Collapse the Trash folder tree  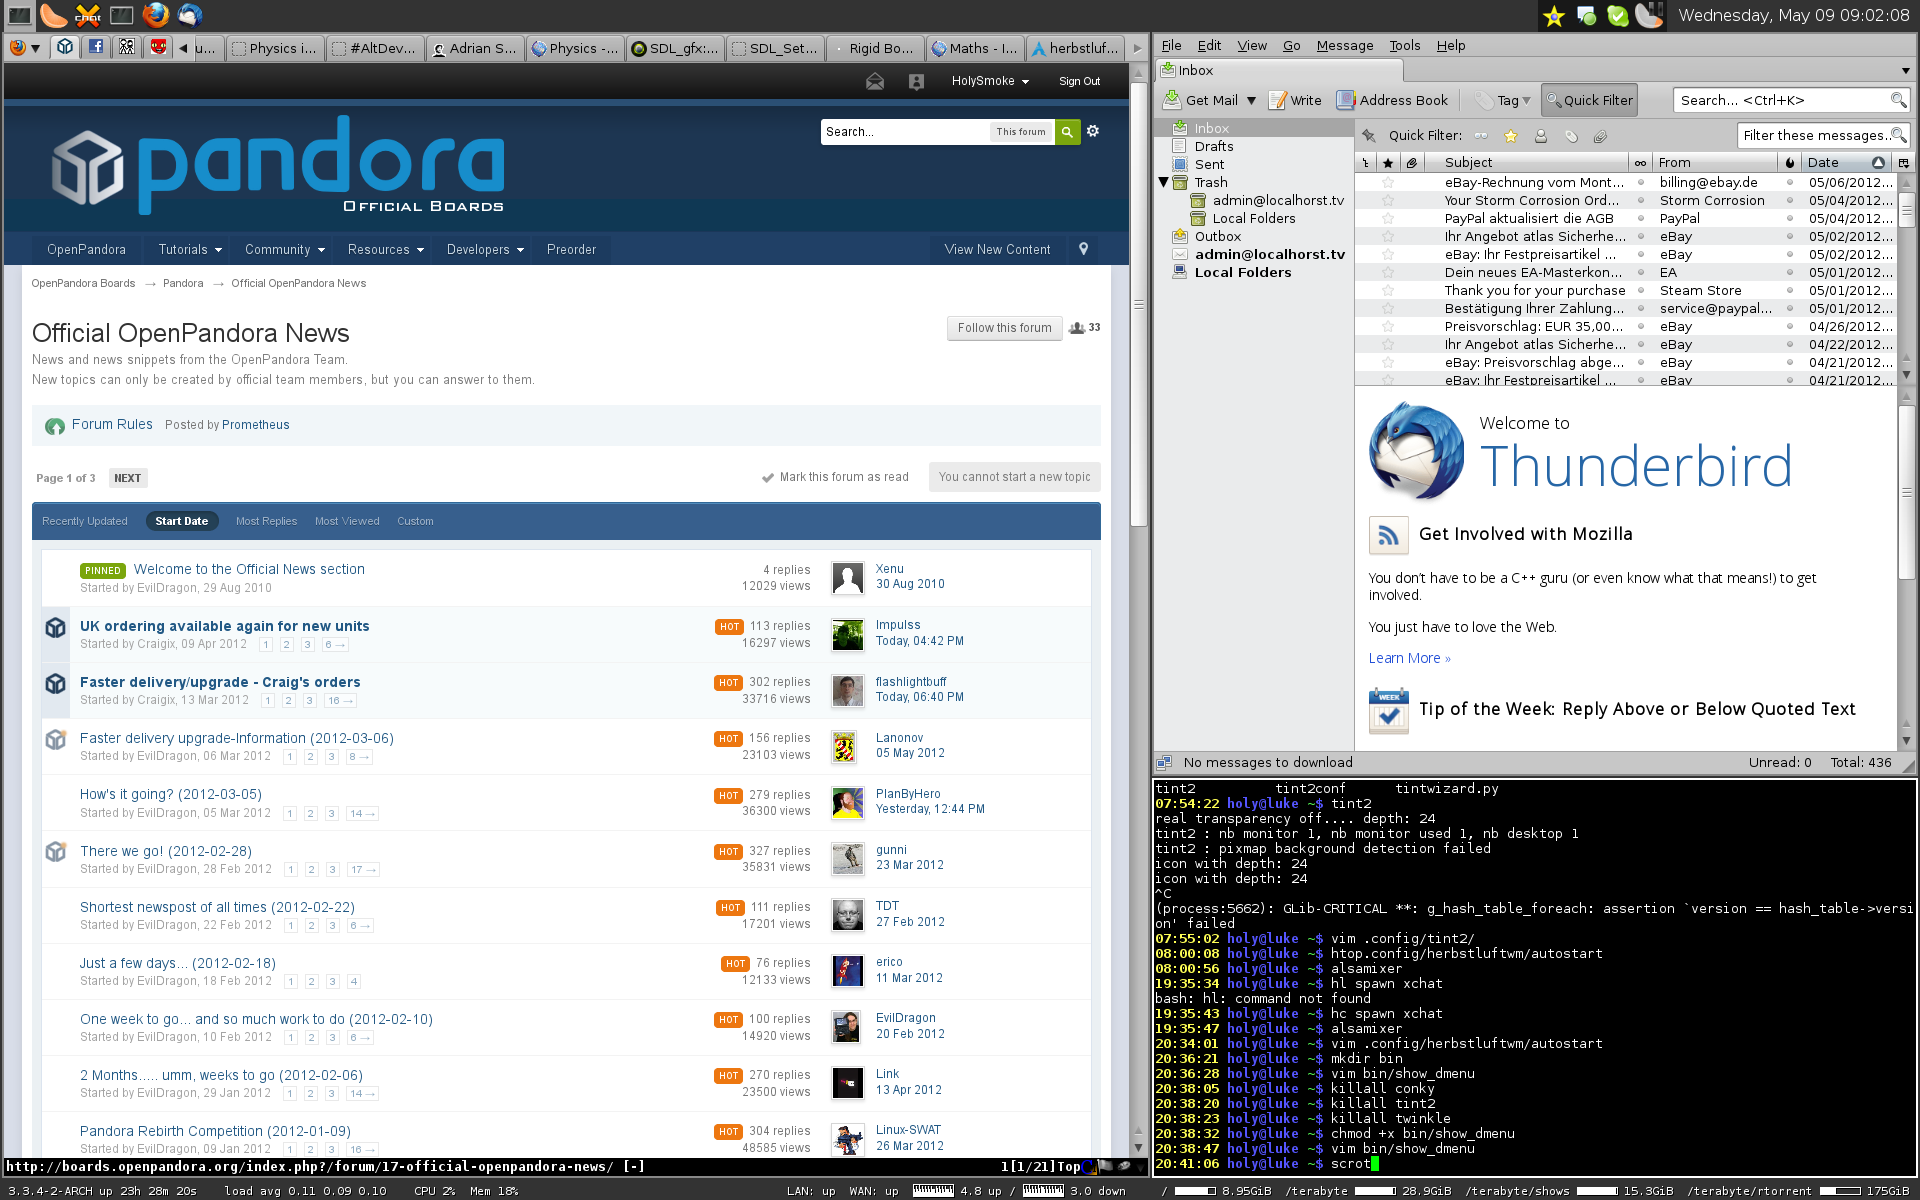click(1164, 182)
